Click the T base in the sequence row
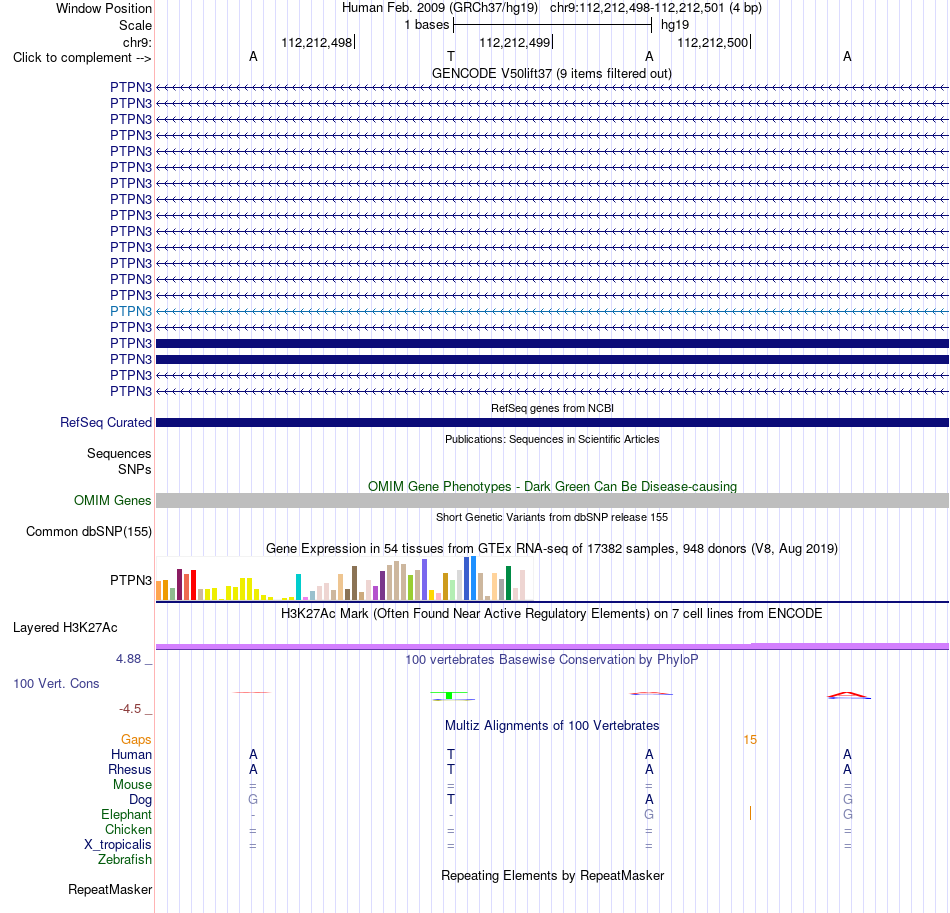 point(451,56)
